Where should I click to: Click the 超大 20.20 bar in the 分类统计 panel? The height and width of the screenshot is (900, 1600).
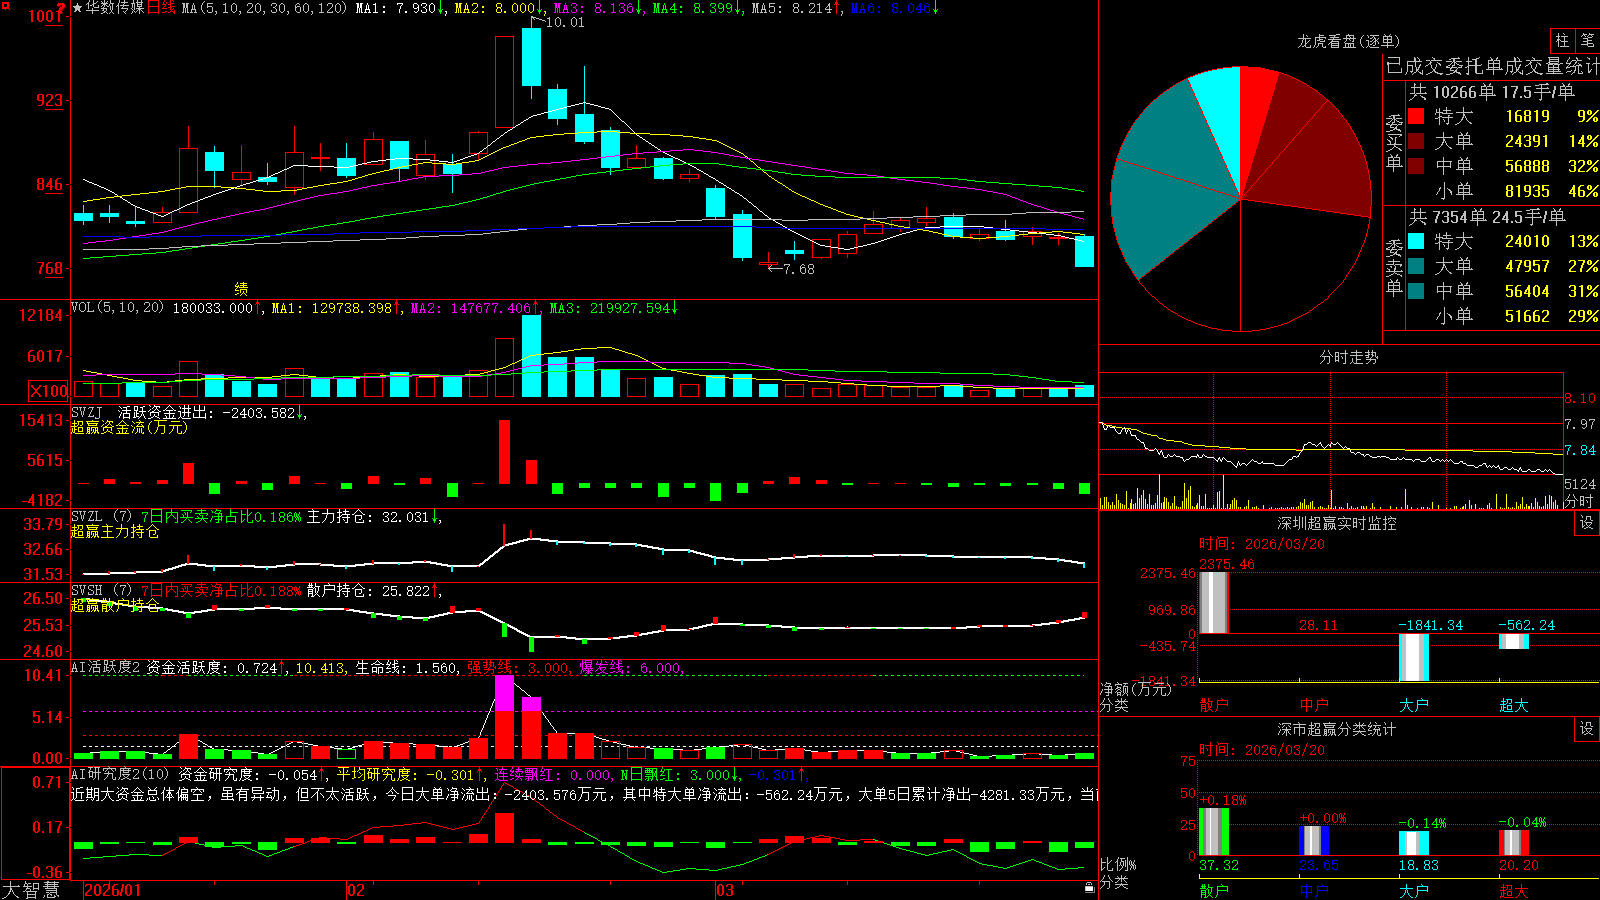click(1514, 842)
